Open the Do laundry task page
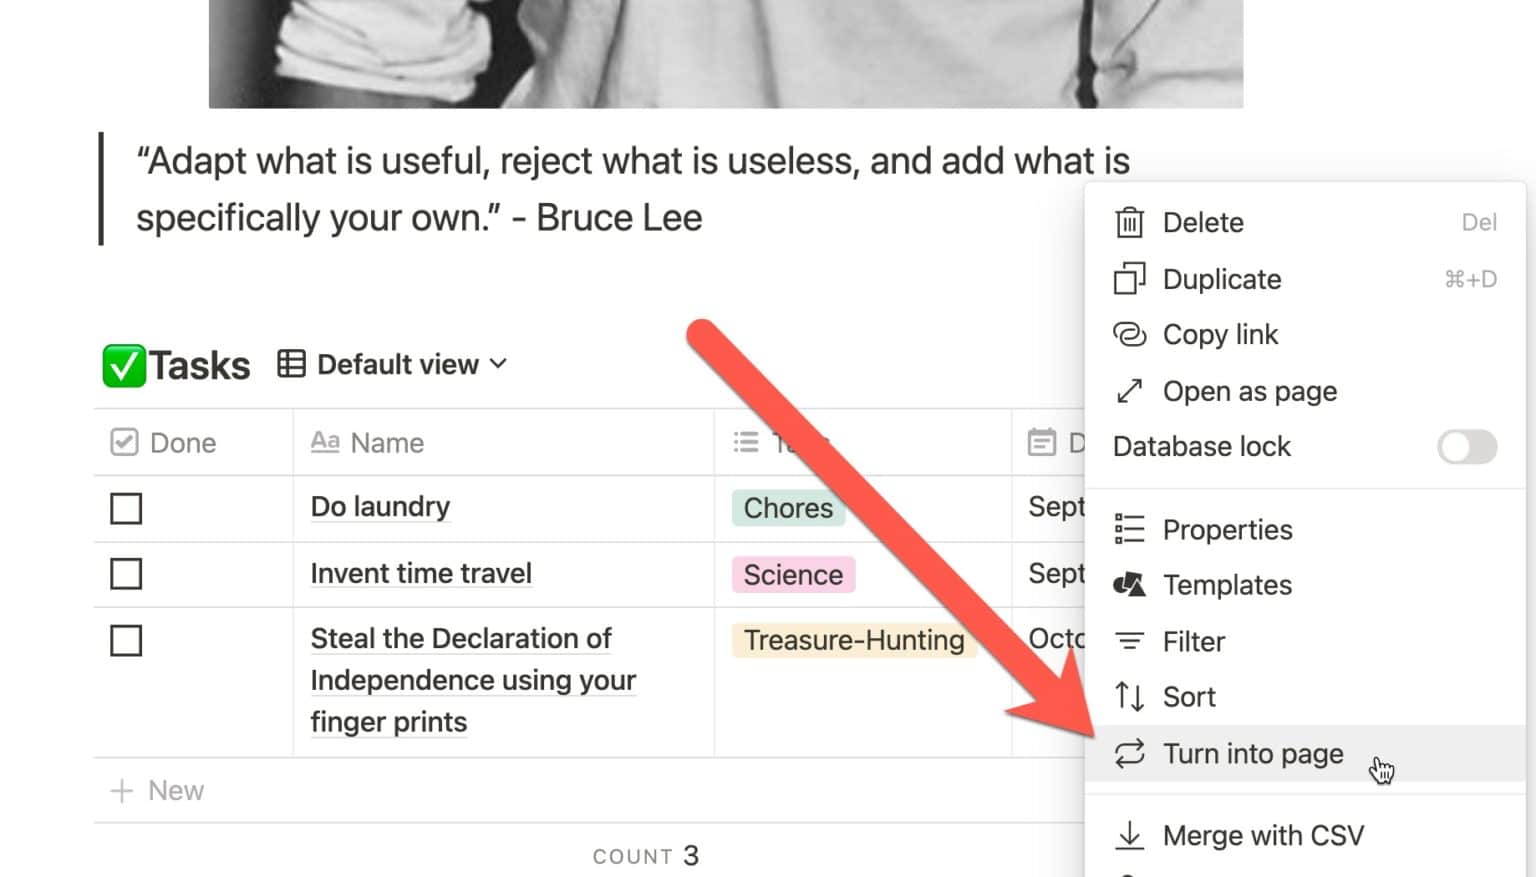Image resolution: width=1536 pixels, height=877 pixels. coord(380,507)
